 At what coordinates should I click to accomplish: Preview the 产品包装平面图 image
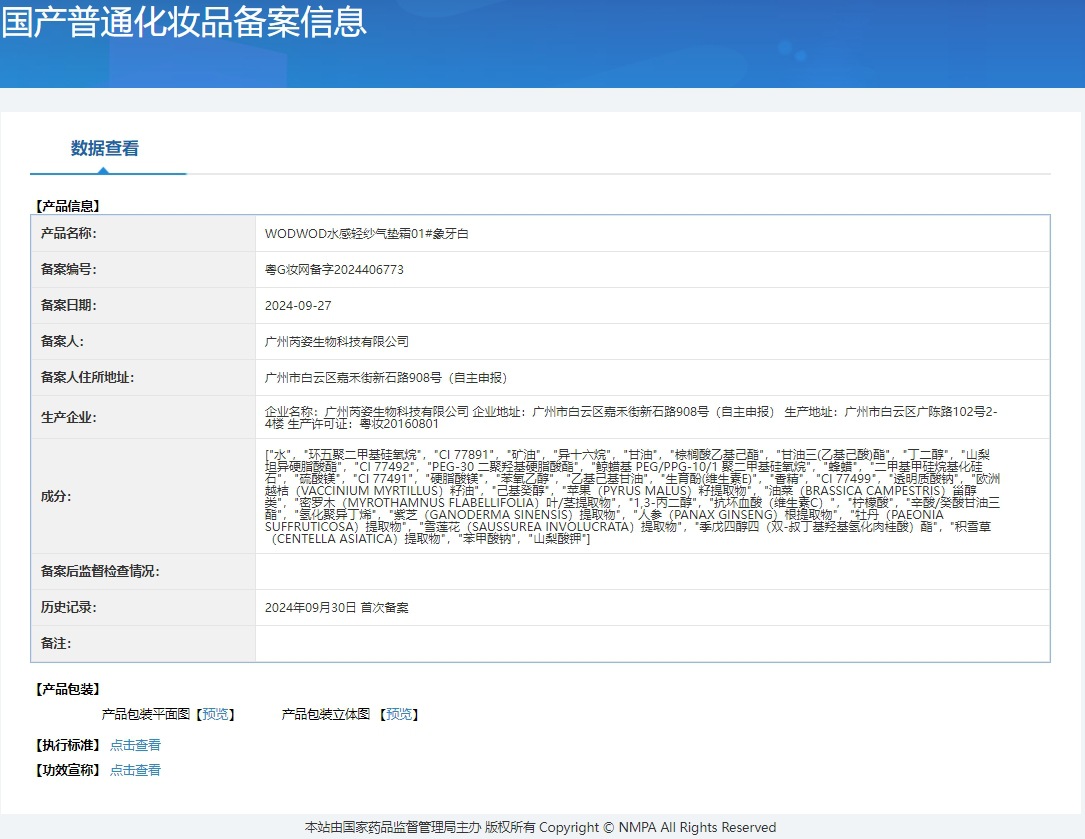coord(215,714)
